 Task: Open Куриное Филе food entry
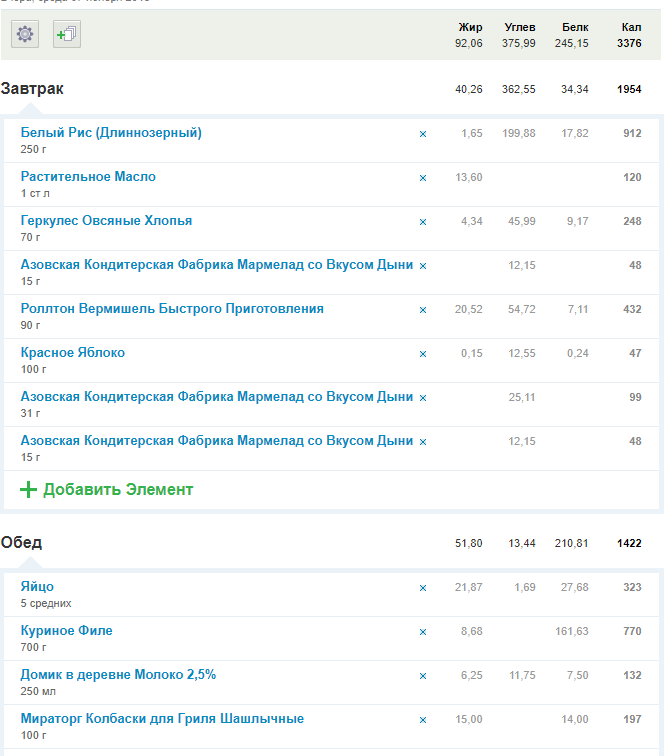tap(67, 631)
